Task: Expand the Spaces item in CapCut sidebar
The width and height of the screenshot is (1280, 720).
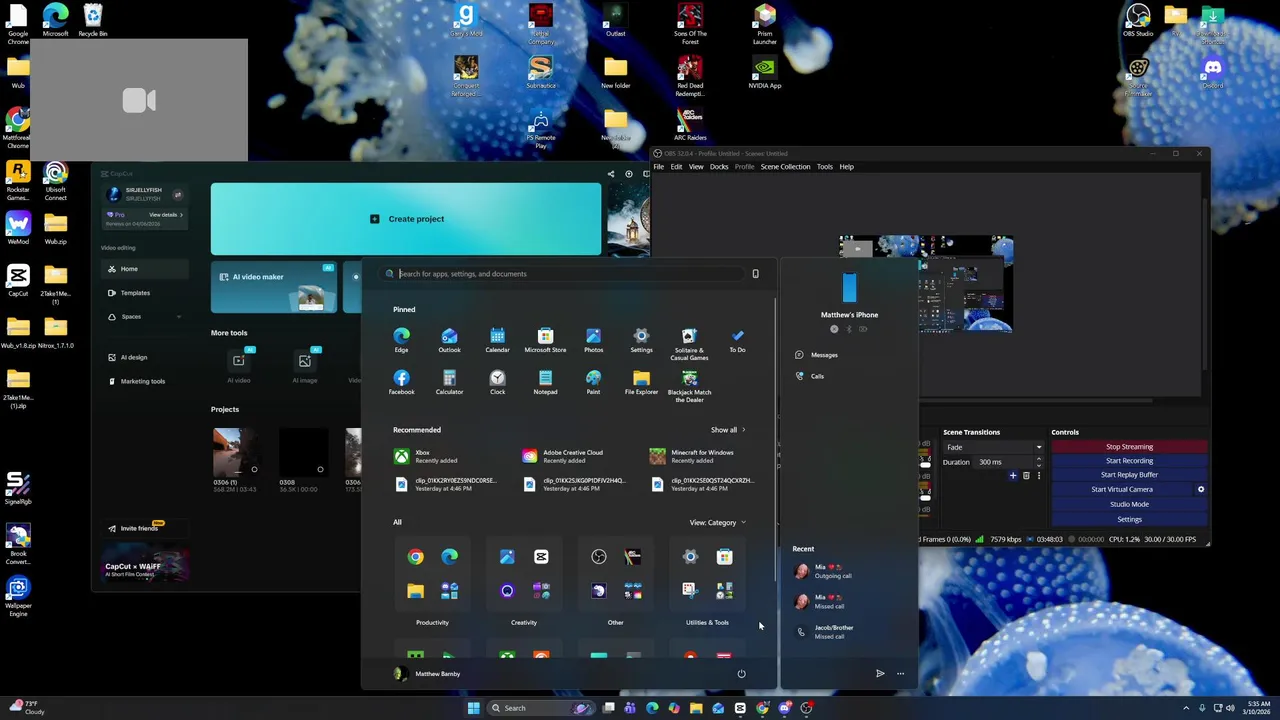Action: coord(144,317)
